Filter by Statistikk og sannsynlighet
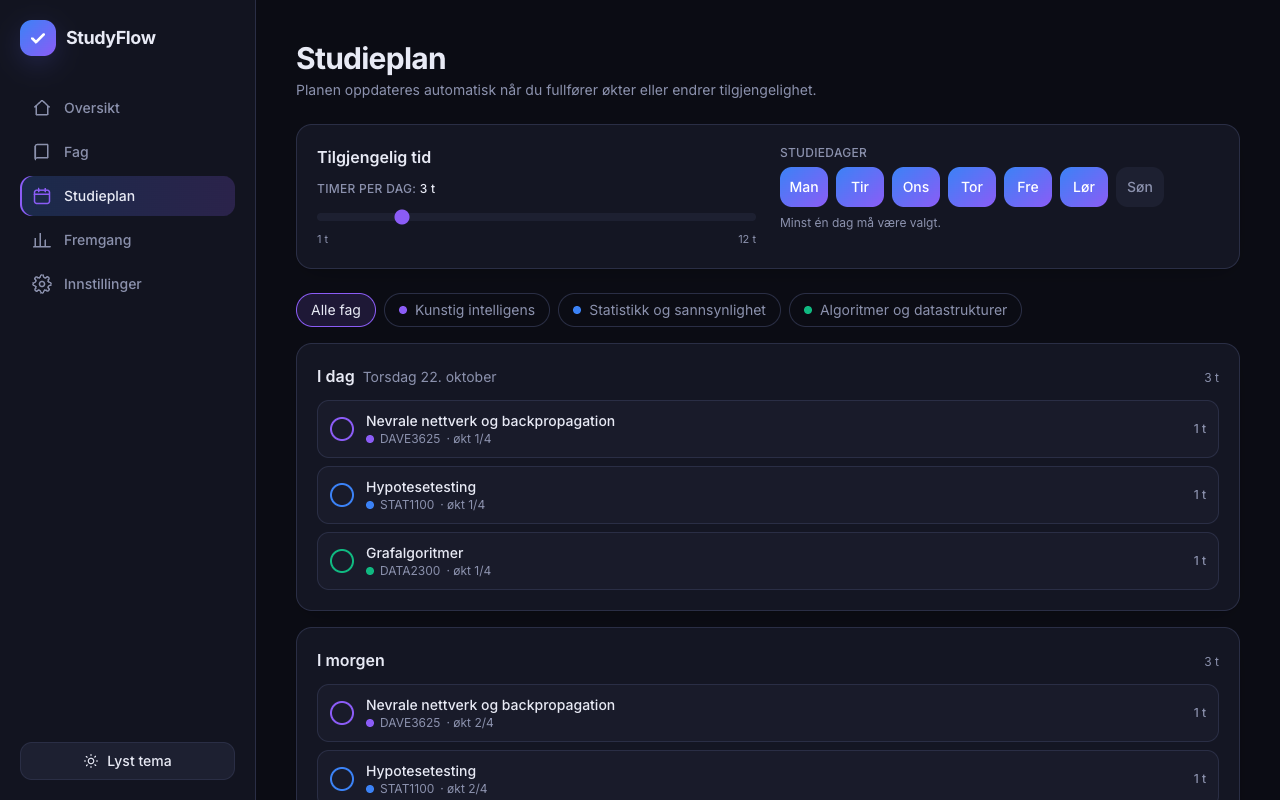Screen dimensions: 1280x800 click(669, 310)
